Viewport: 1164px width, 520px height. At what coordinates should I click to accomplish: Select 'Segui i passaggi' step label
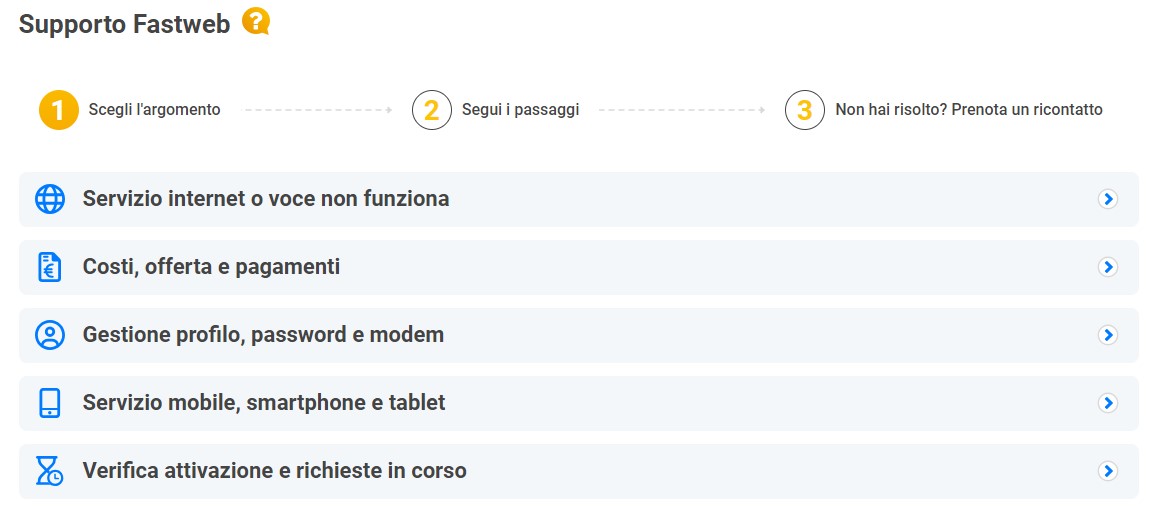click(x=520, y=110)
